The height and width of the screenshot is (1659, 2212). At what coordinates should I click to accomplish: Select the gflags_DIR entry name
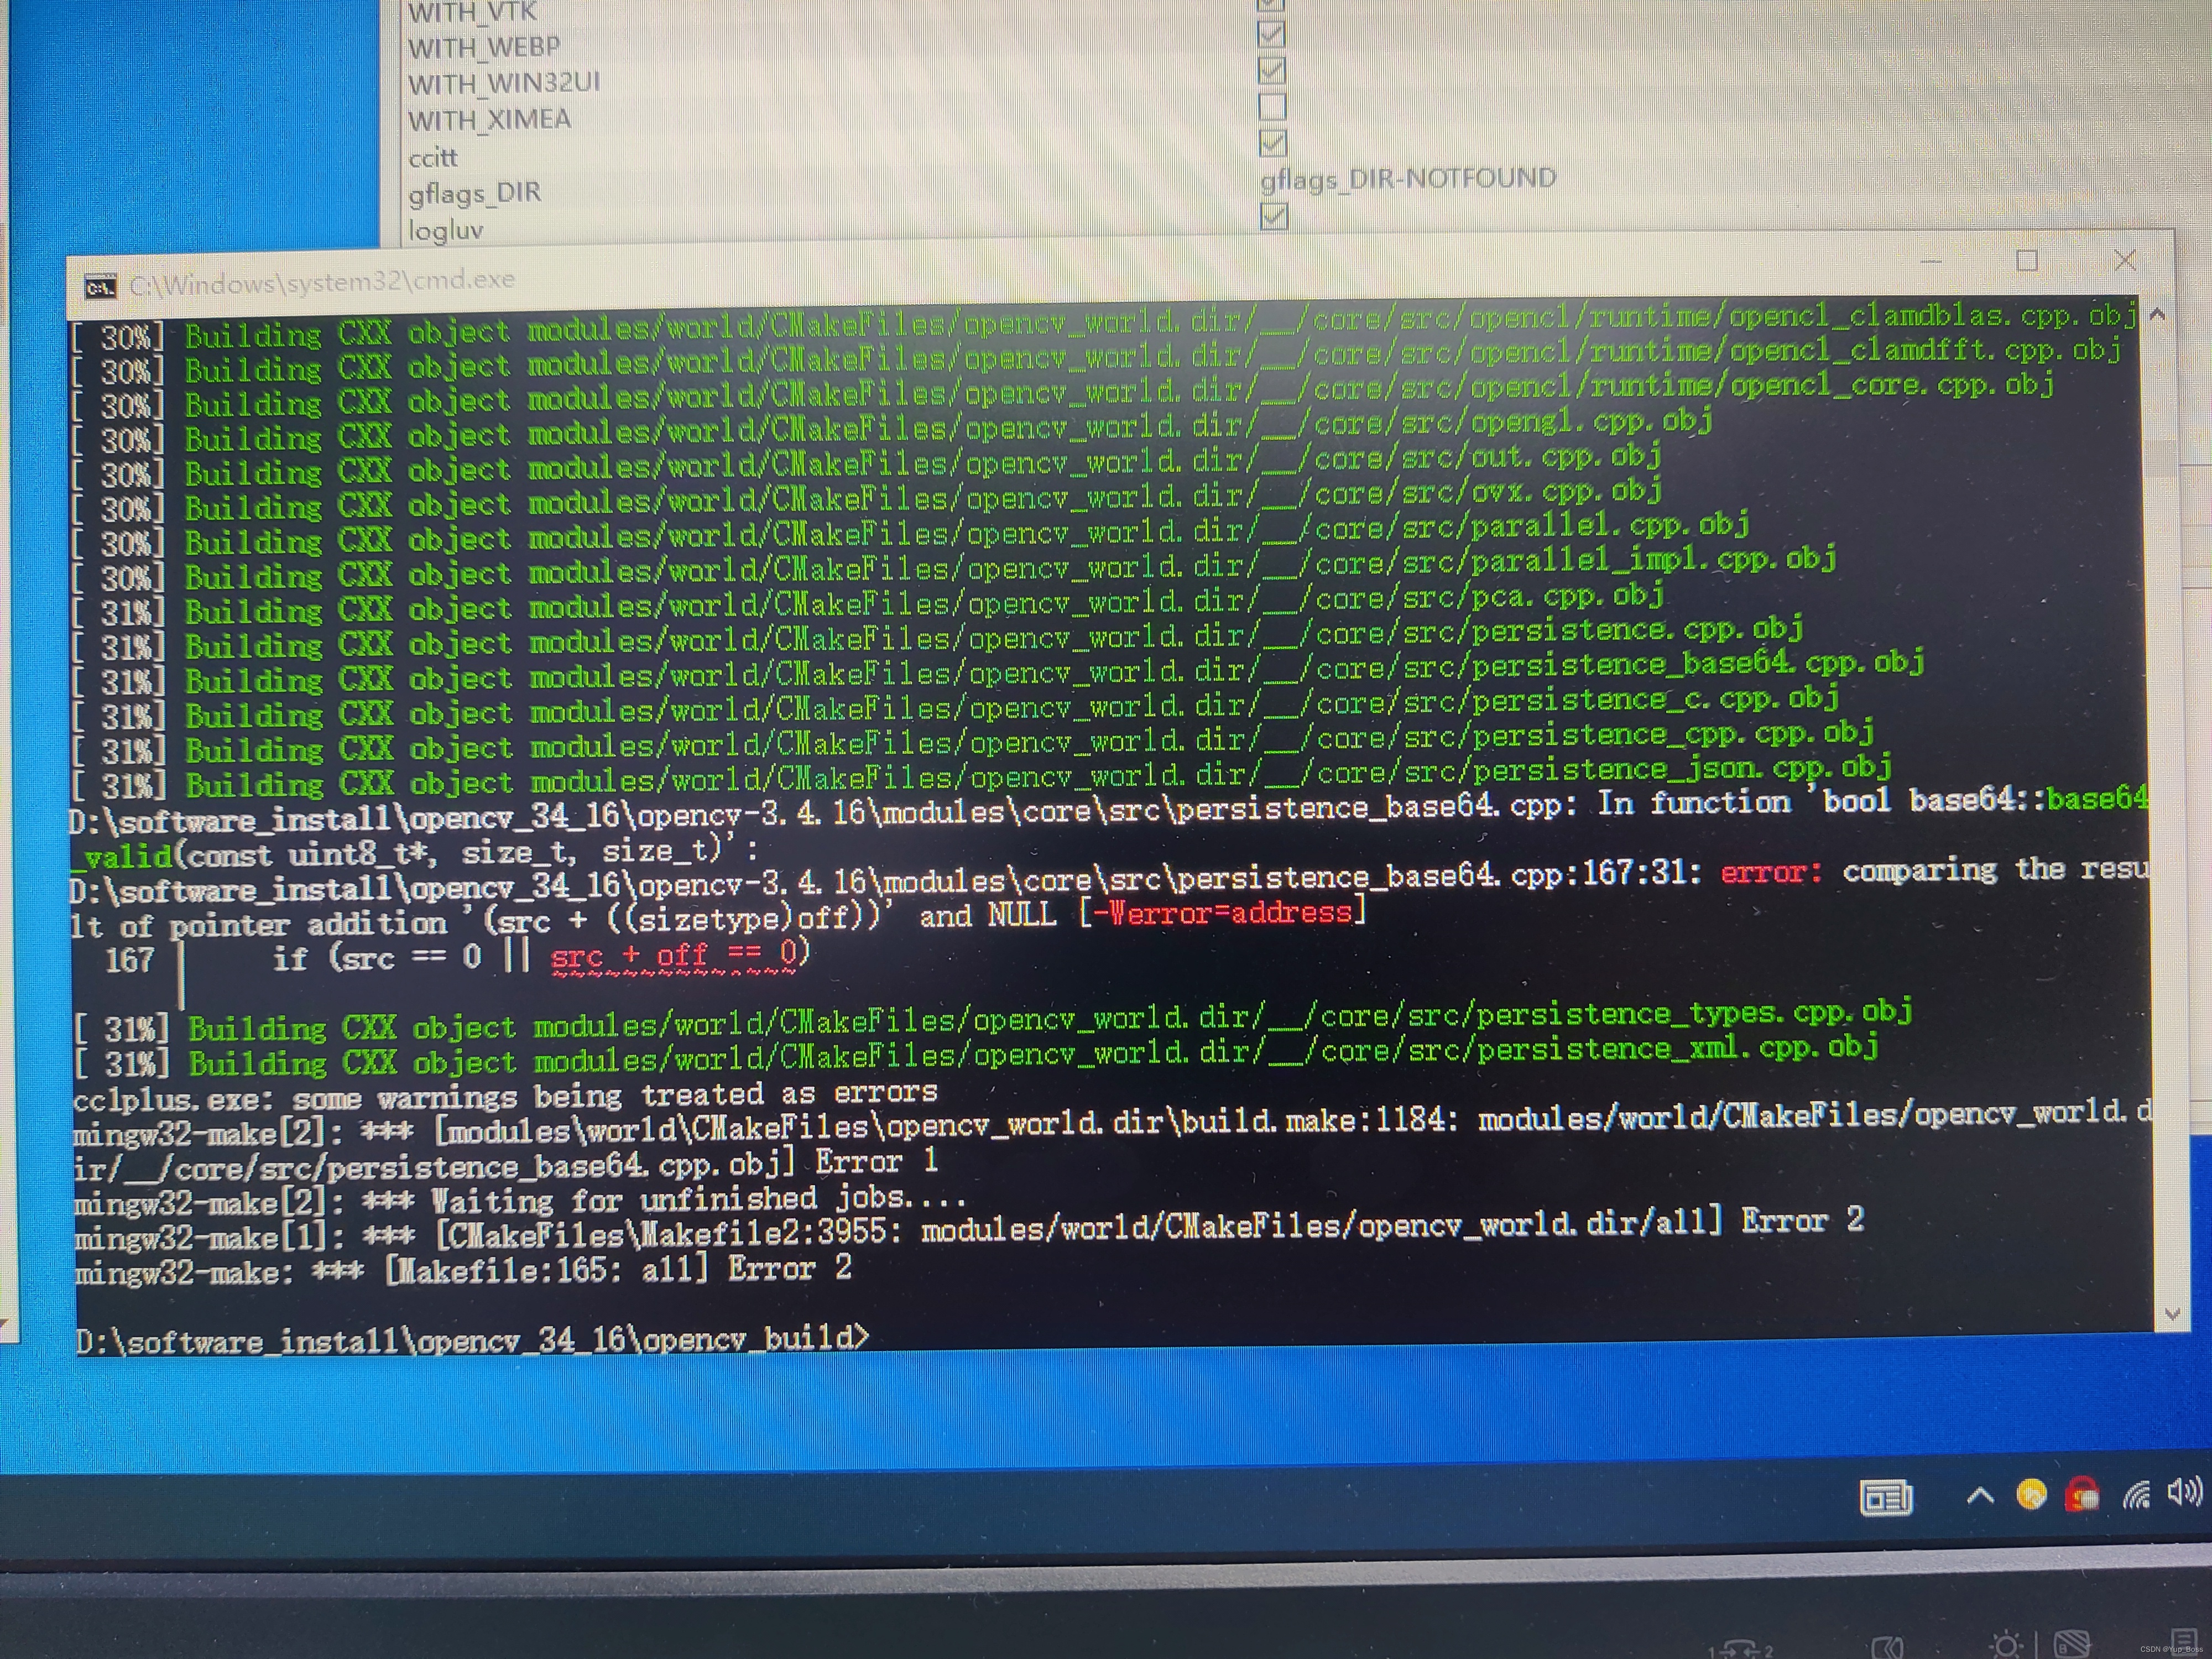pyautogui.click(x=474, y=193)
